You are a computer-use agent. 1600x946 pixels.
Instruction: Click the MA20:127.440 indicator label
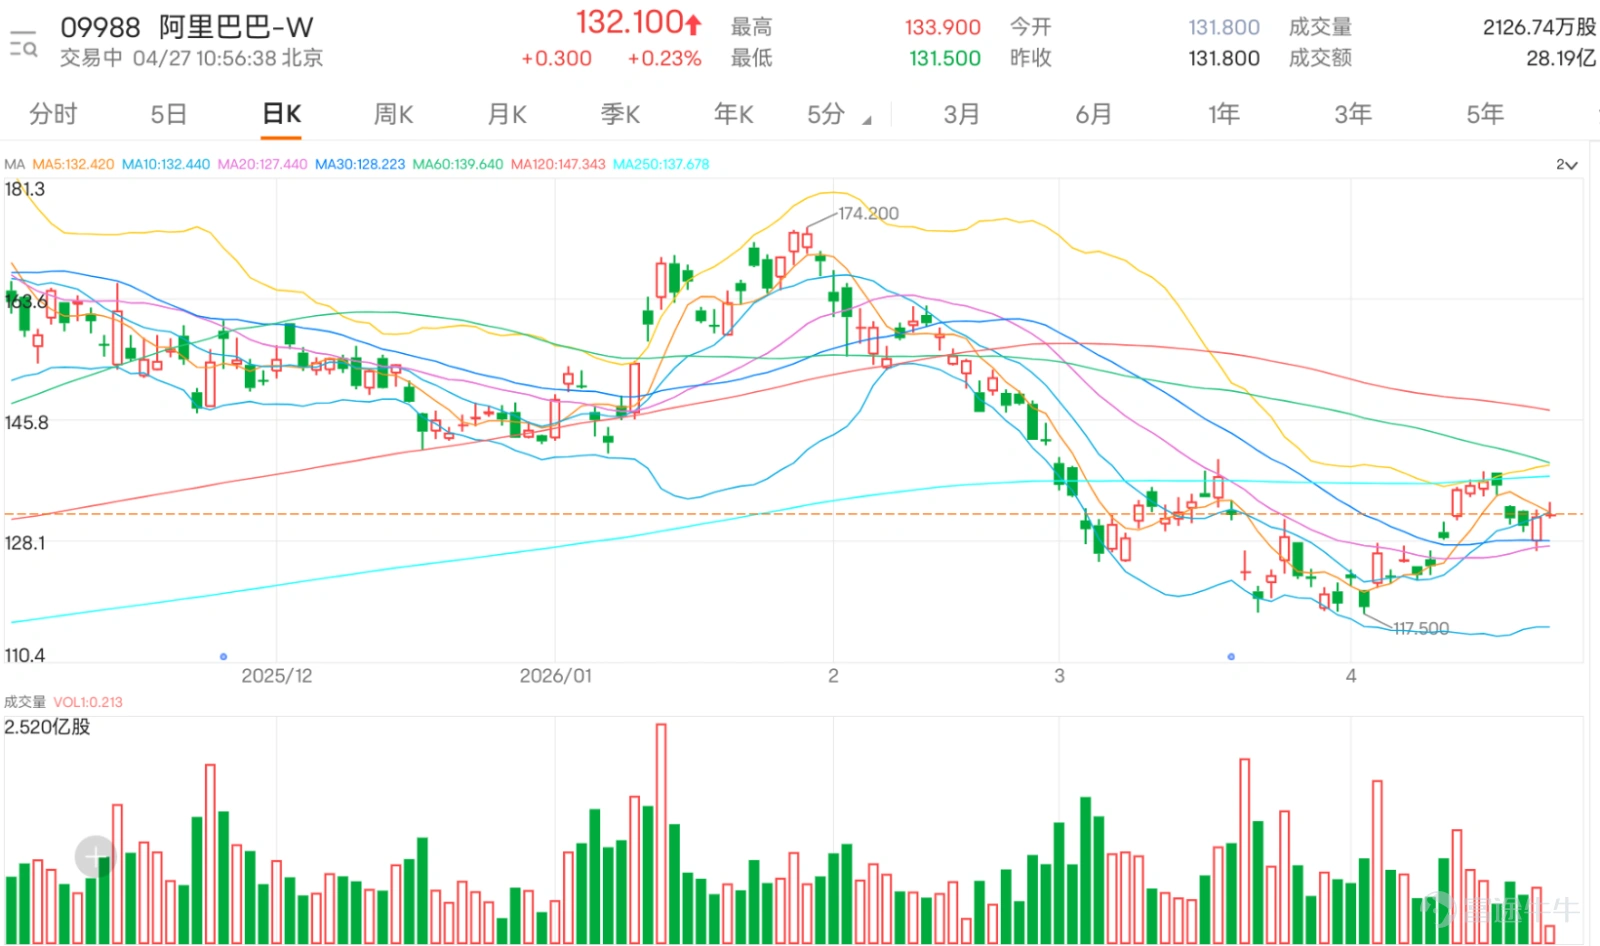pos(262,164)
